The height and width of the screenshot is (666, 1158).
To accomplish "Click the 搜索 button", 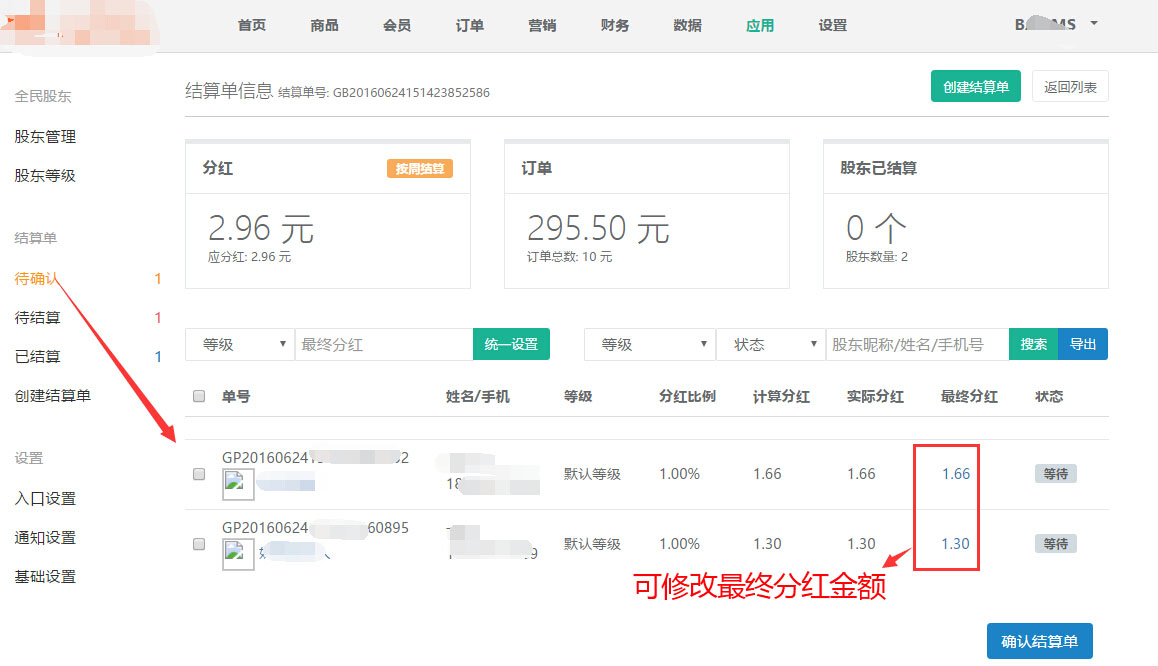I will (1033, 344).
